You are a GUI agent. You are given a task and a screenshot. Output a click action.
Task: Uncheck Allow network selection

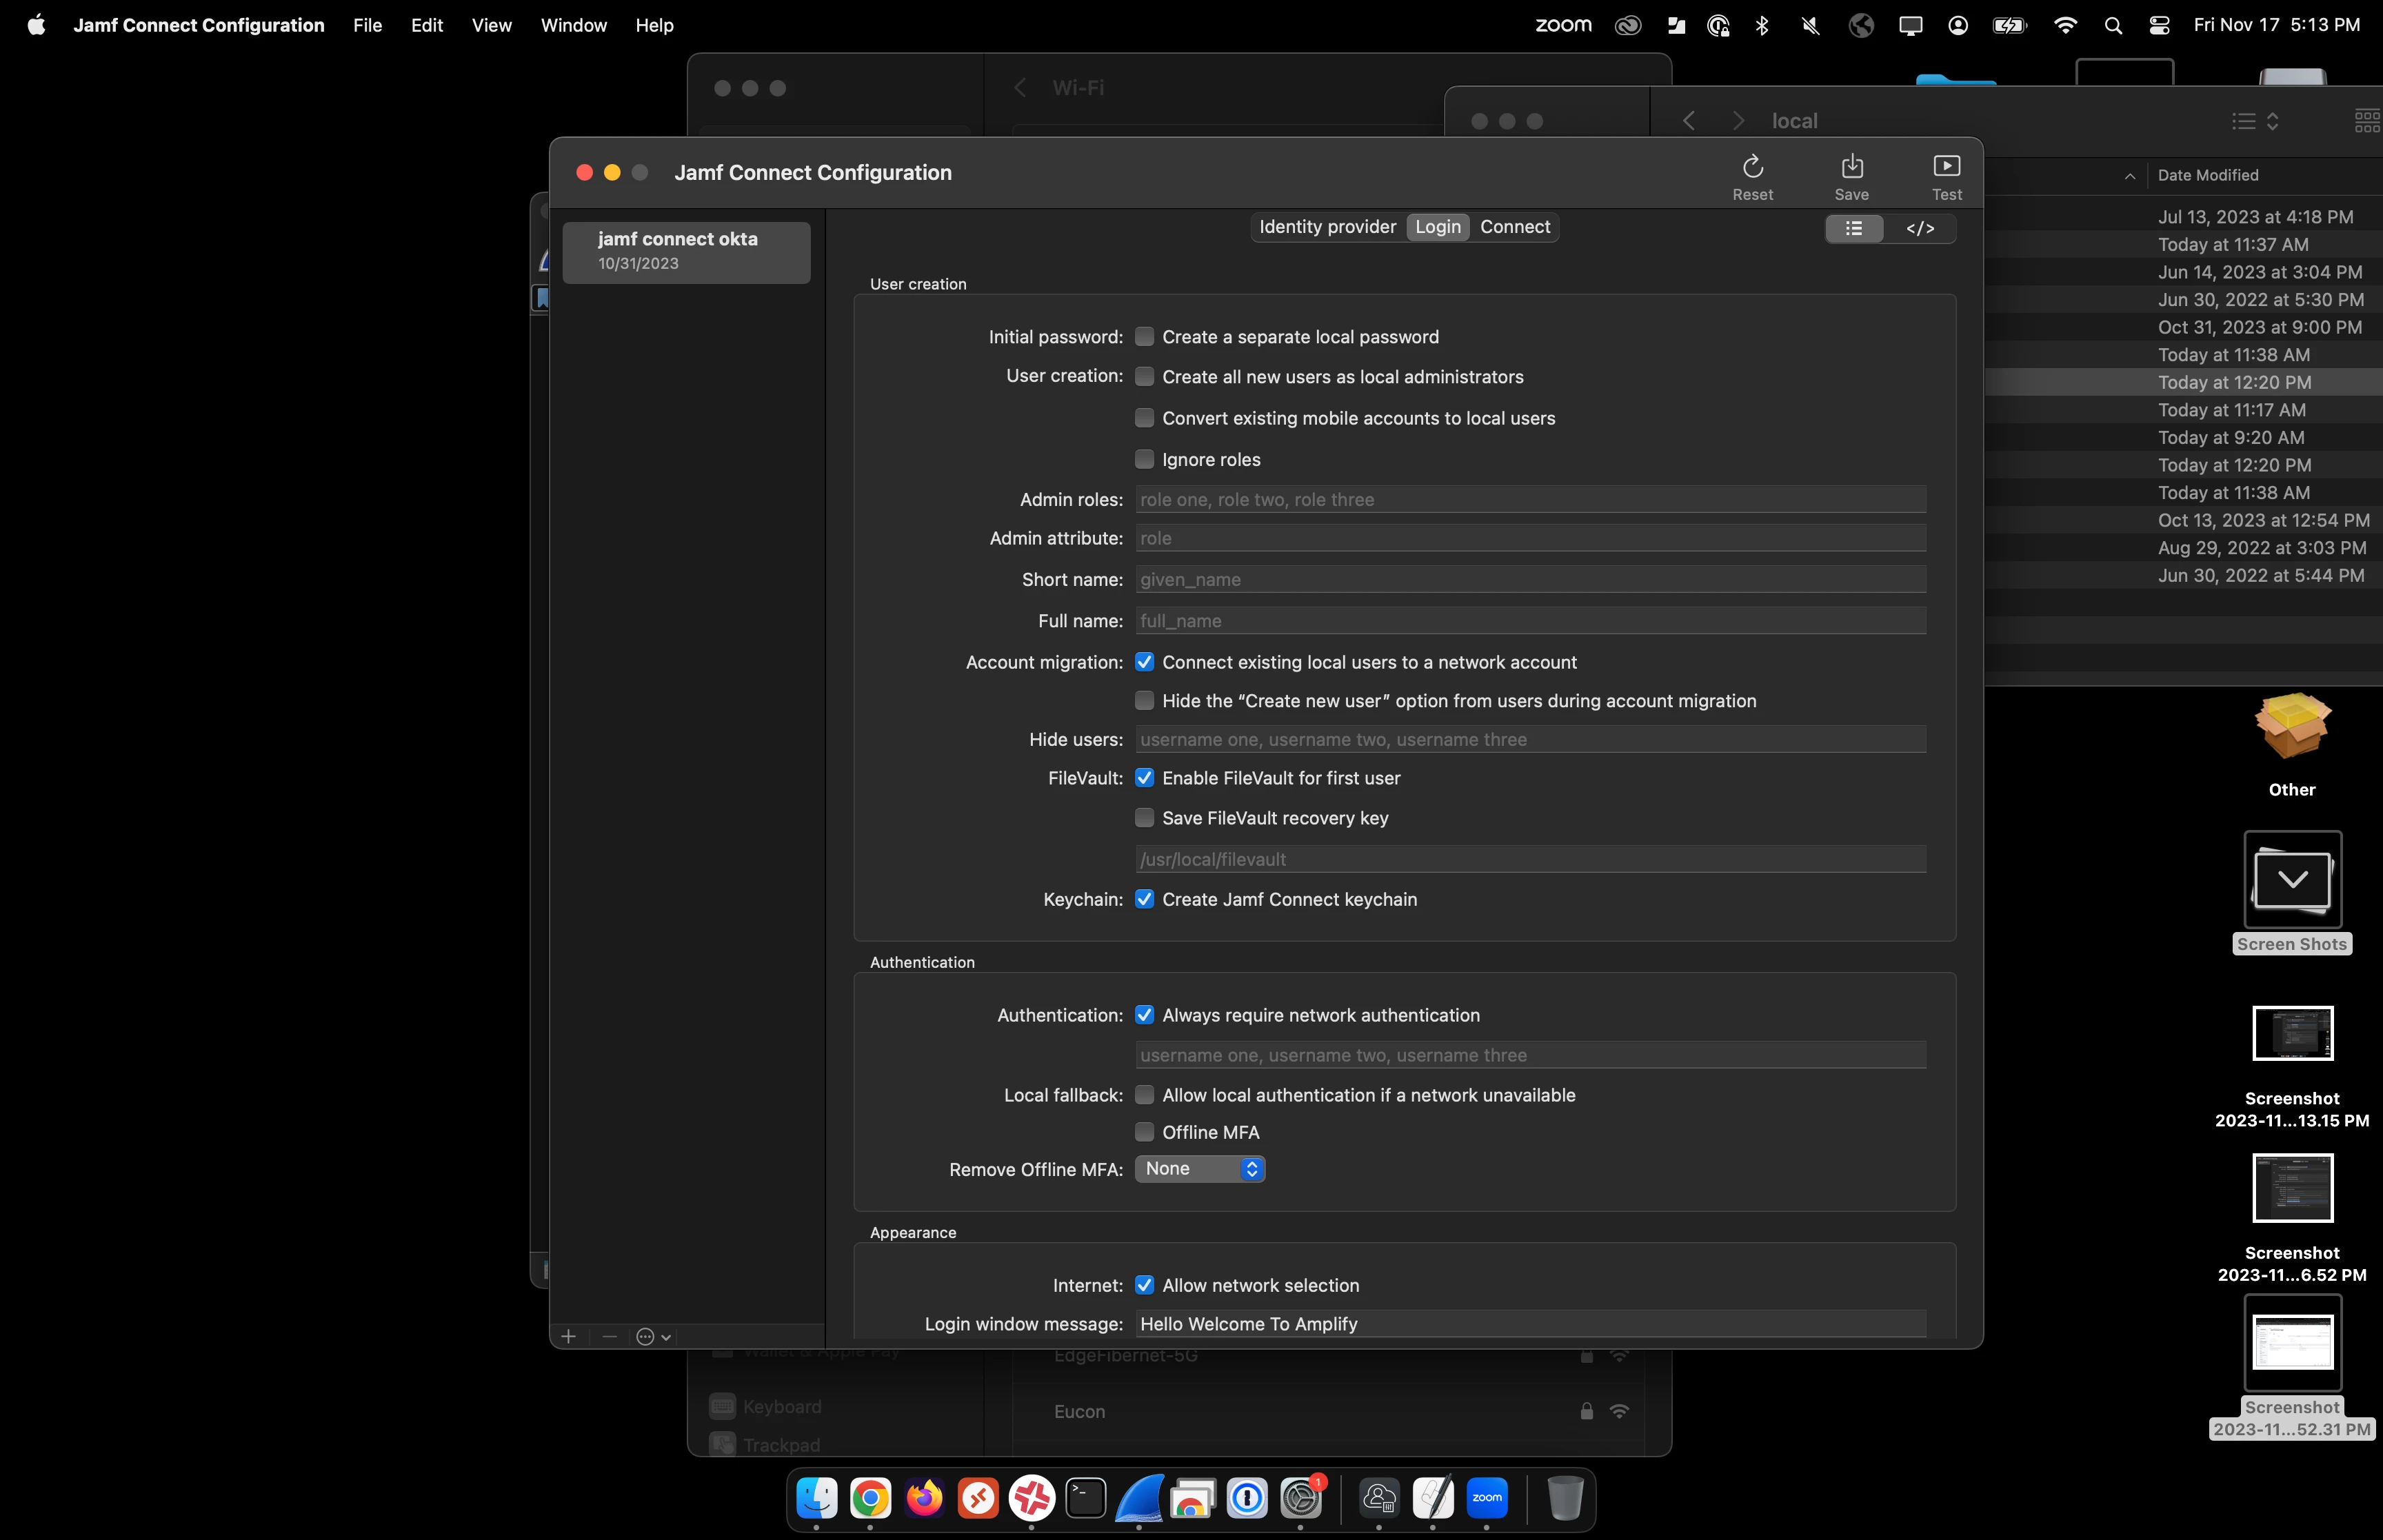click(1144, 1284)
